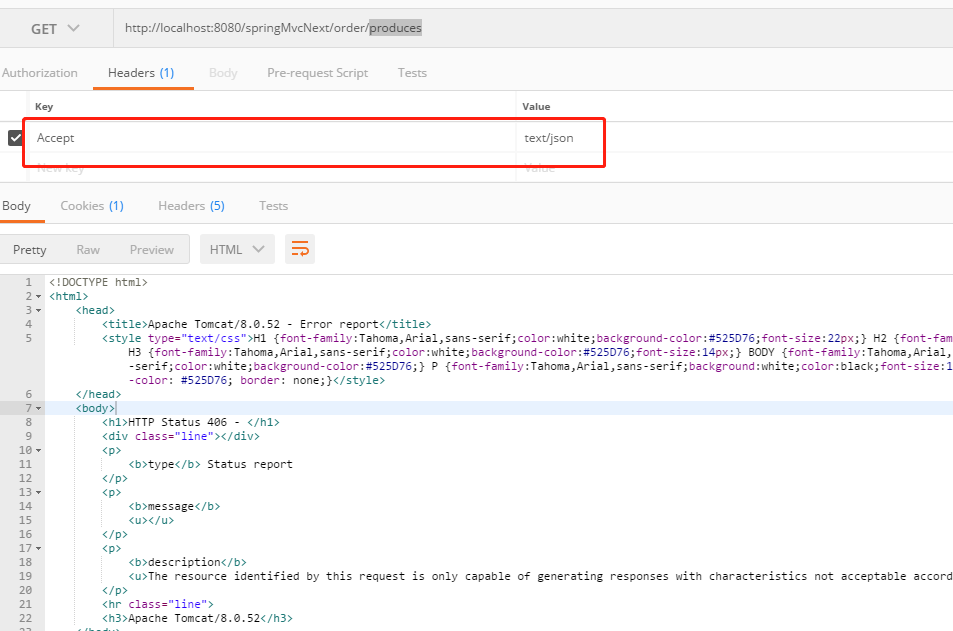Viewport: 953px width, 631px height.
Task: Collapse the p tag on line 13
Action: [x=38, y=492]
